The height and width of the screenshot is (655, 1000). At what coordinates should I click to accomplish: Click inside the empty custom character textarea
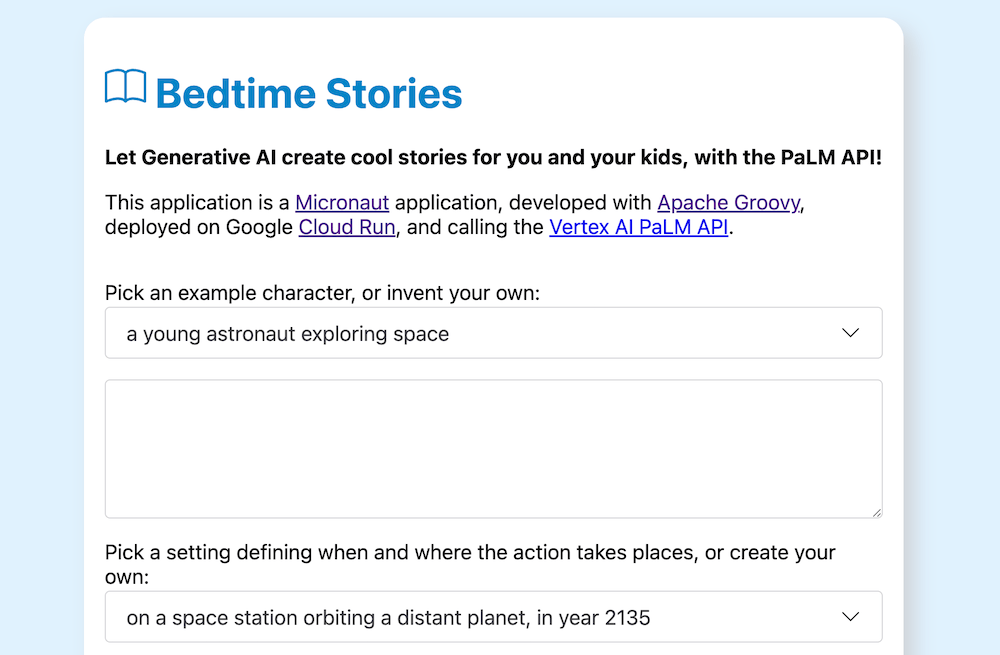494,448
